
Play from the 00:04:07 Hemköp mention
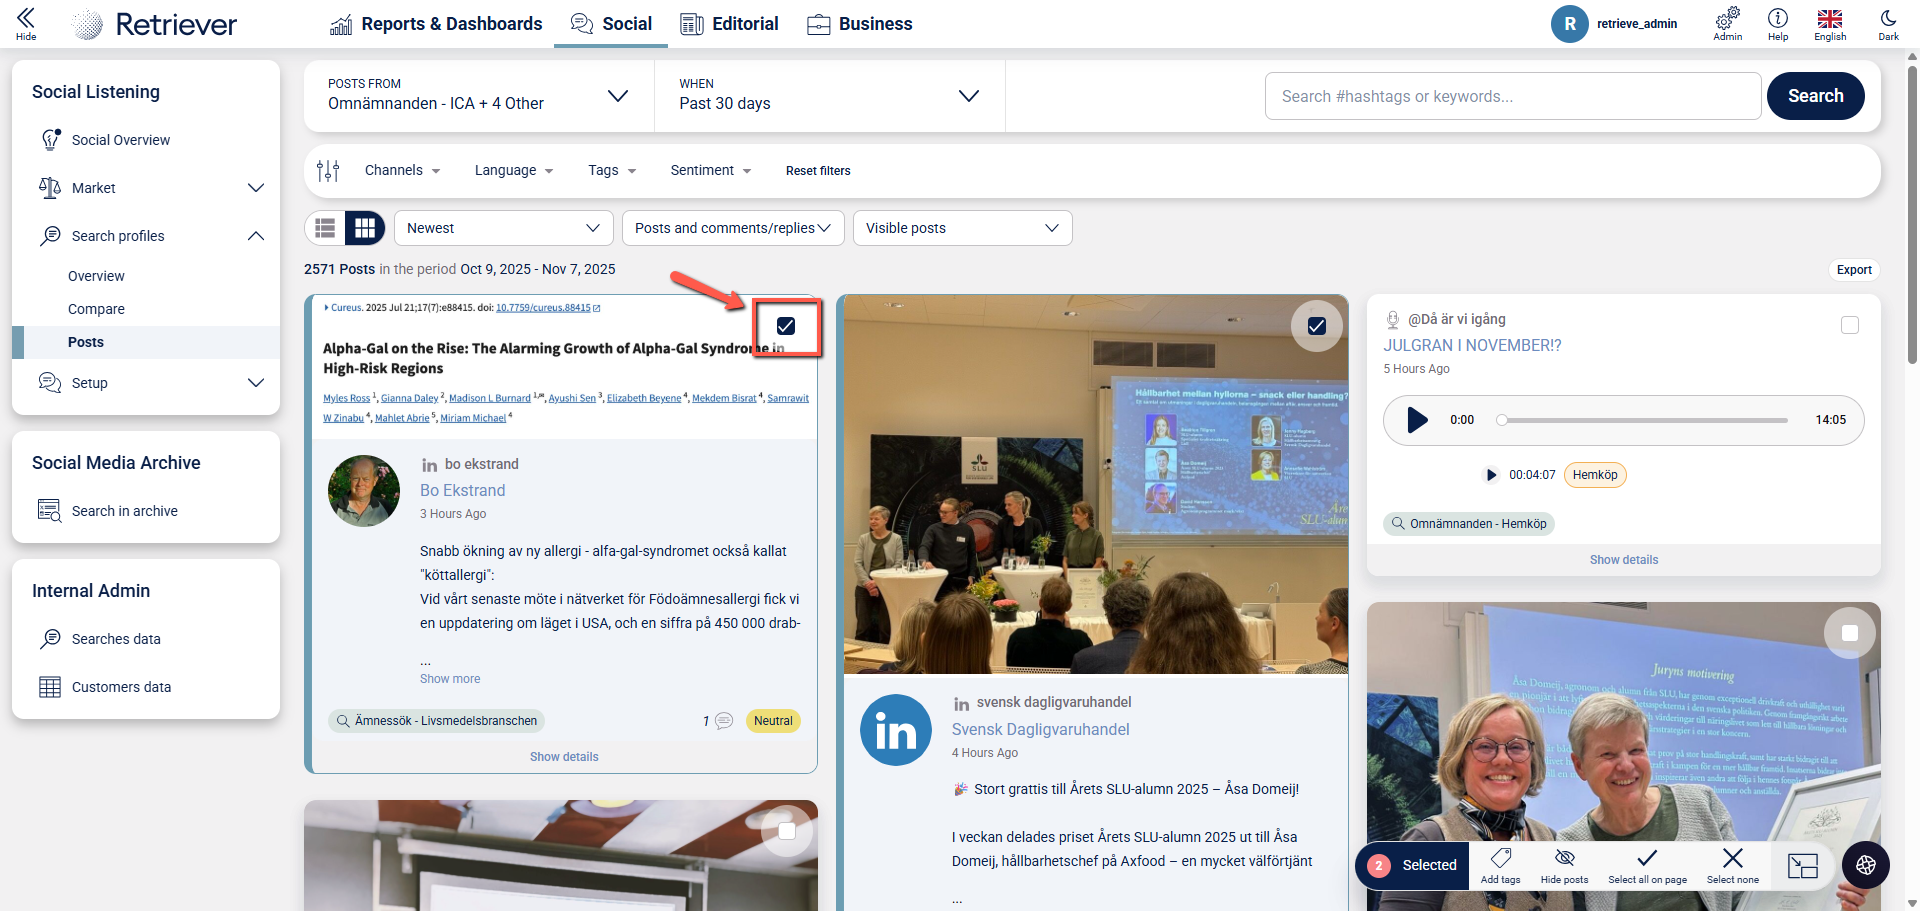point(1491,475)
